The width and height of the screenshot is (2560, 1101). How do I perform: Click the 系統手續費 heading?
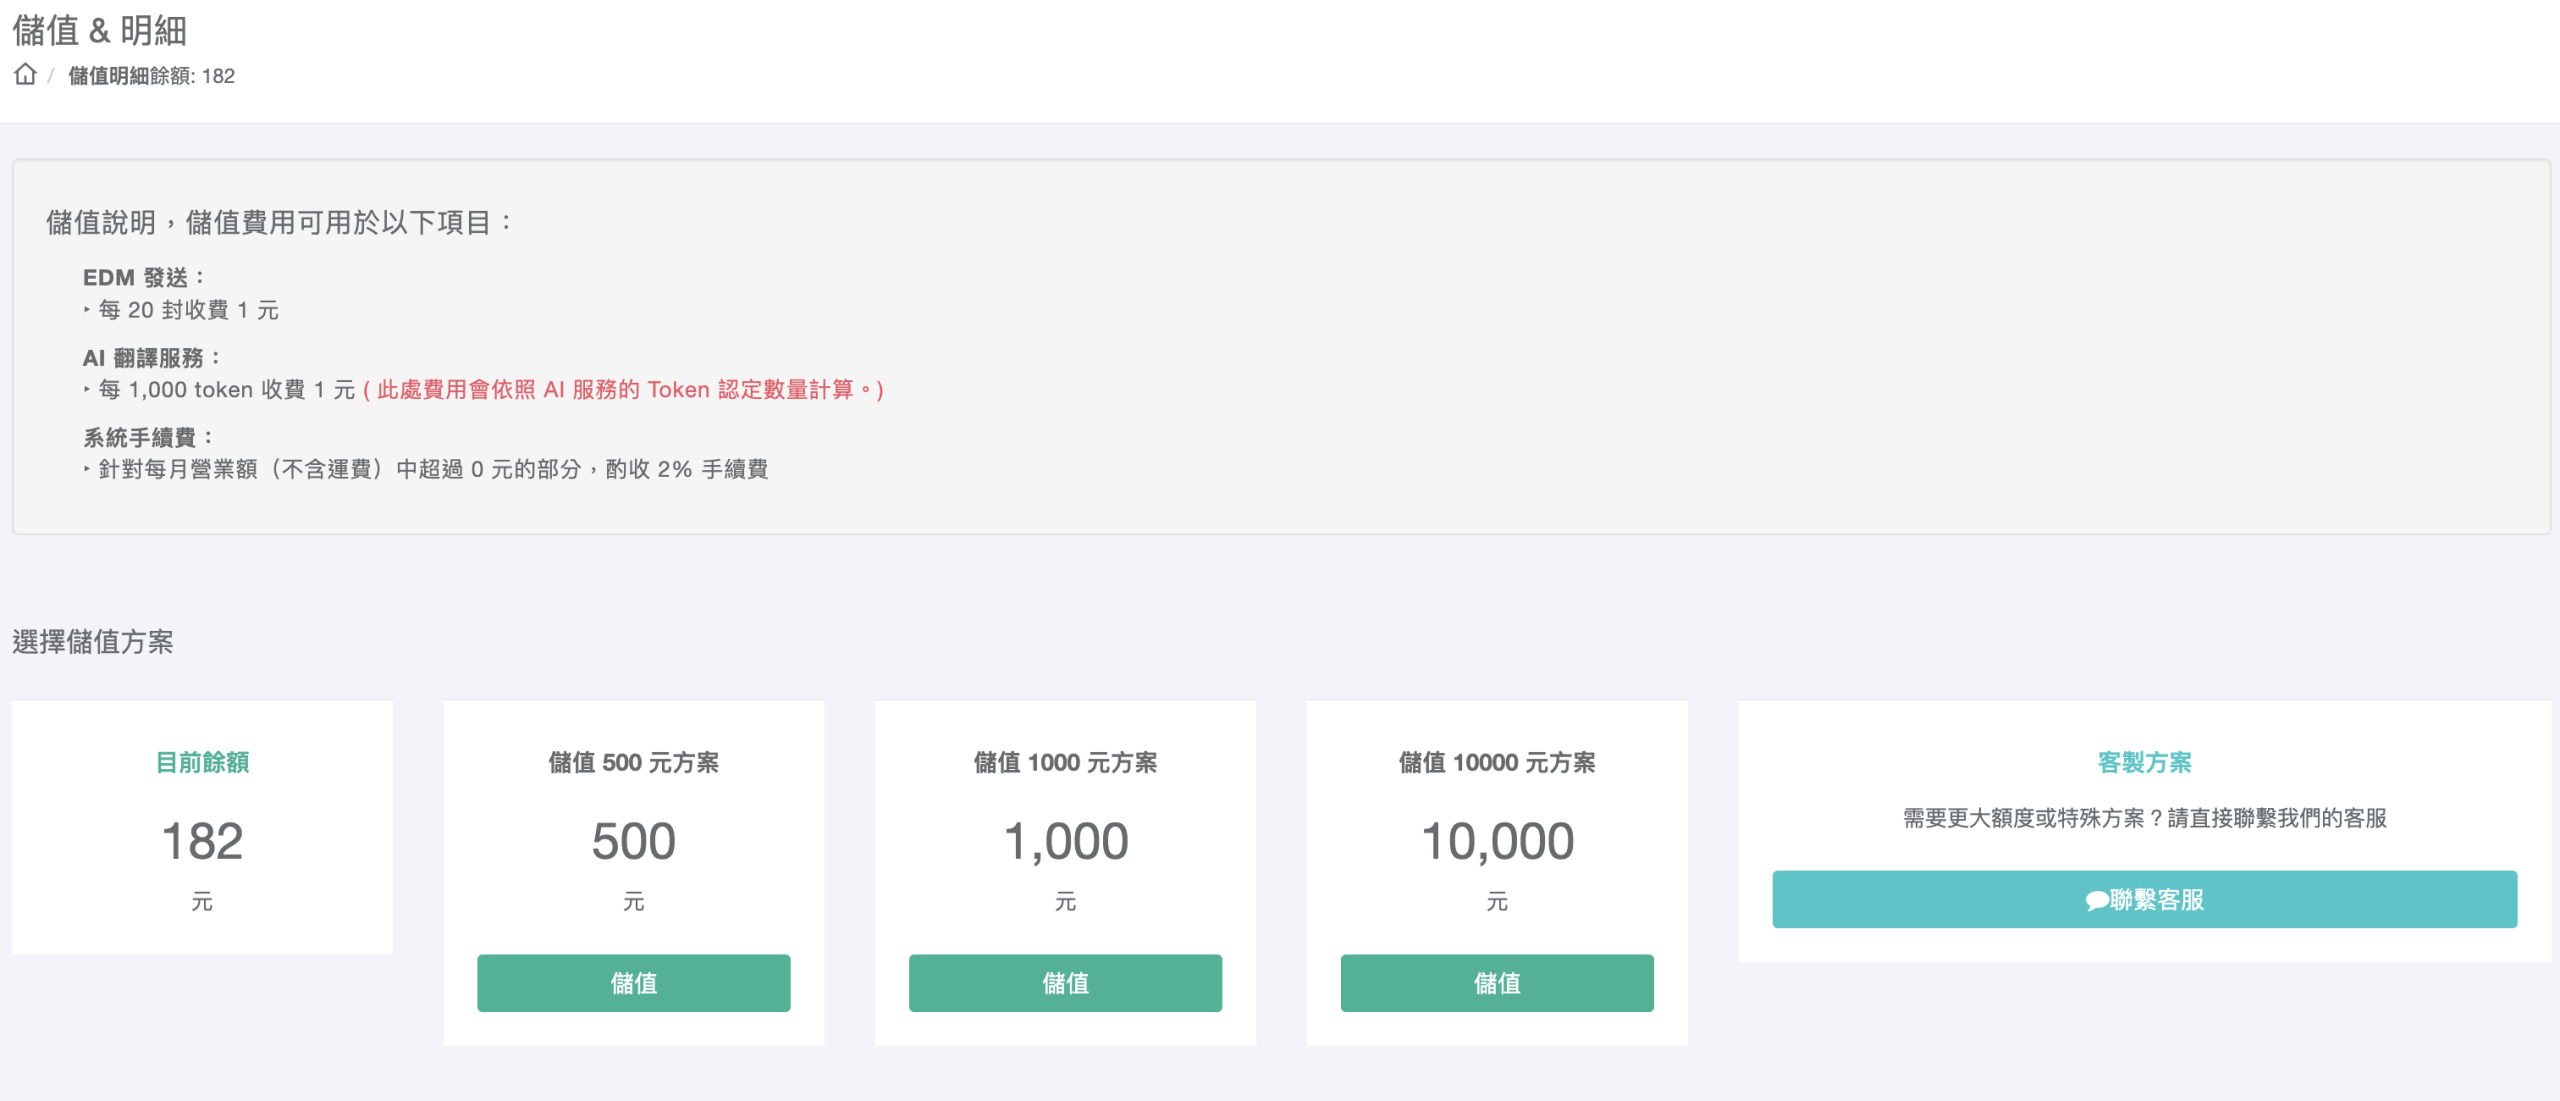pos(147,437)
